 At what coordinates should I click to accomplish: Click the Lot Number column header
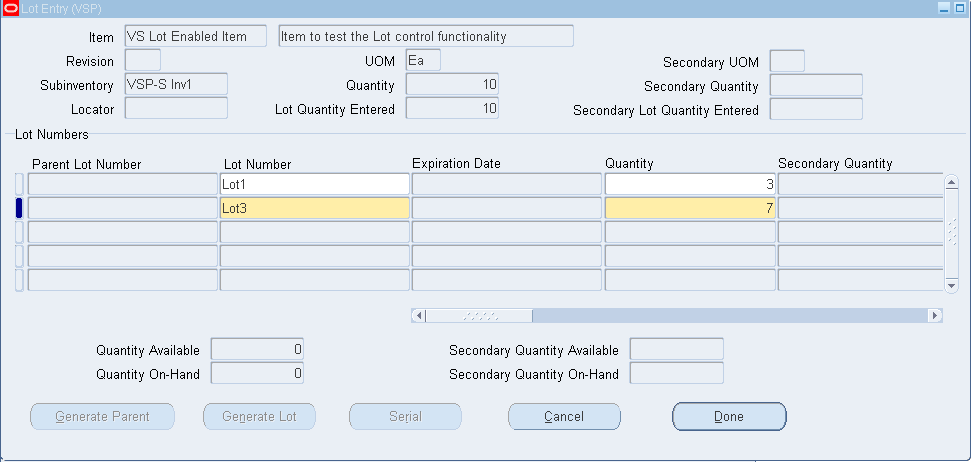(x=258, y=164)
